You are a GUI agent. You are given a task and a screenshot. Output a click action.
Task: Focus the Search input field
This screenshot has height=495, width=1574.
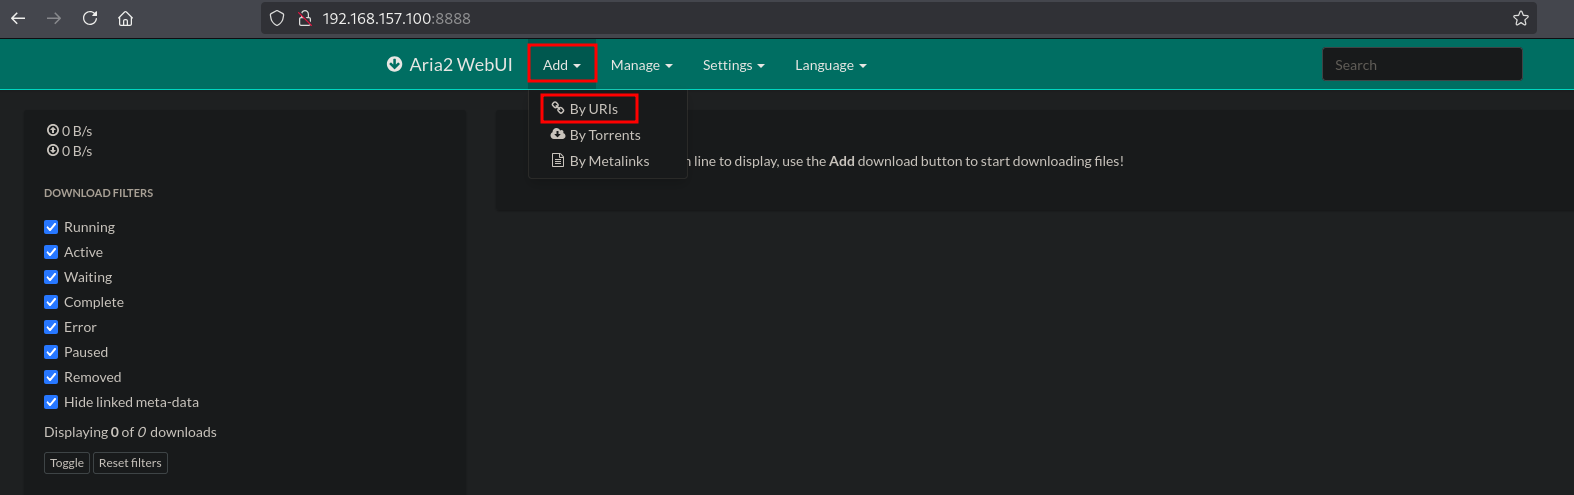[x=1421, y=65]
